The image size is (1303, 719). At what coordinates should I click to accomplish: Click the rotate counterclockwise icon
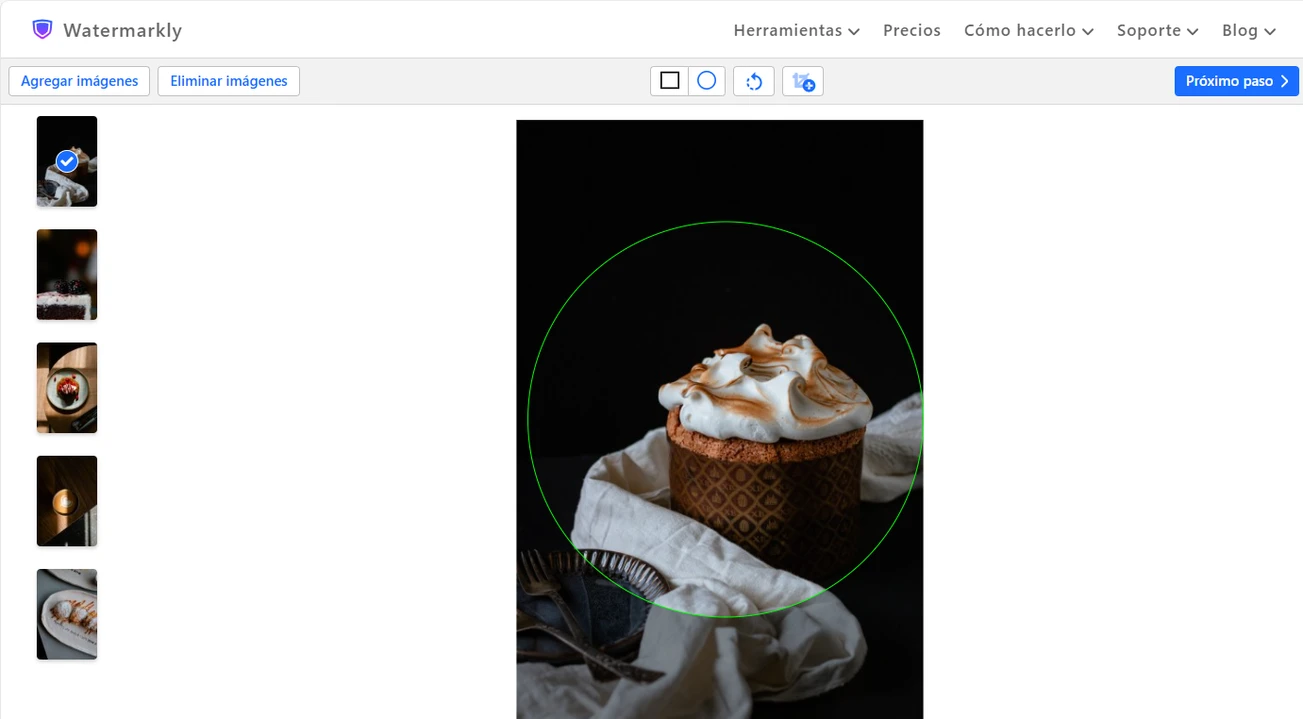coord(754,81)
